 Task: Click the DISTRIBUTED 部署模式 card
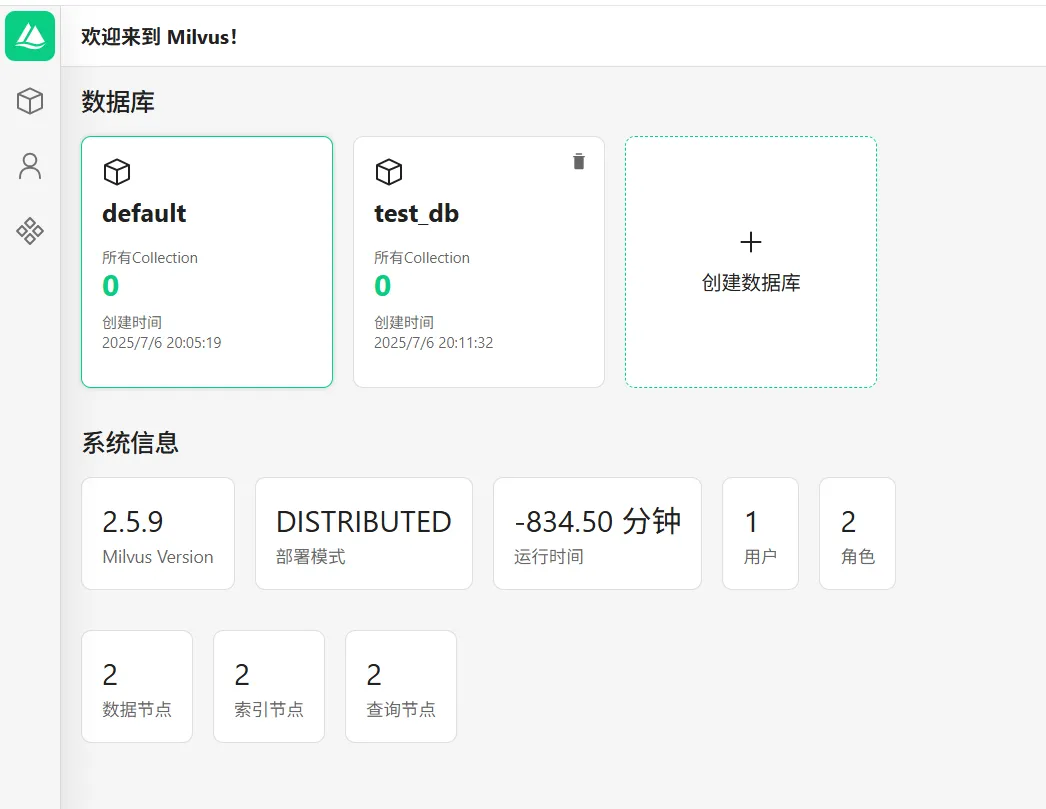(x=364, y=534)
